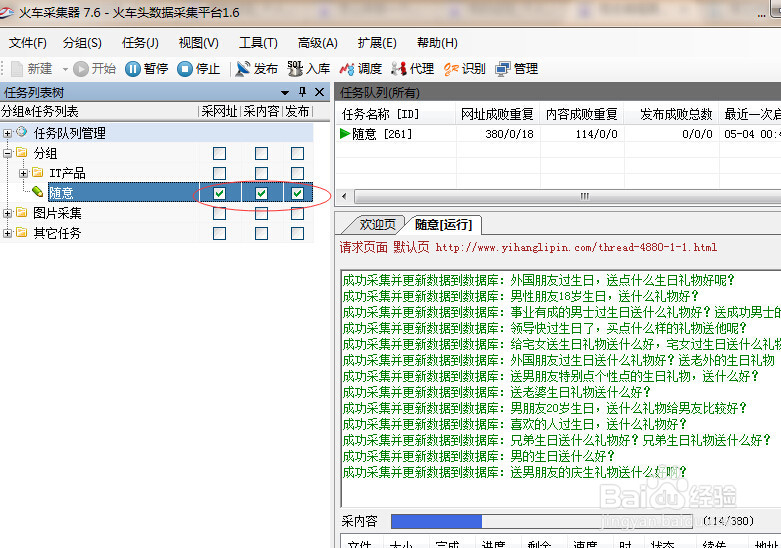
Task: Click the 分组 folder icon
Action: pyautogui.click(x=21, y=152)
